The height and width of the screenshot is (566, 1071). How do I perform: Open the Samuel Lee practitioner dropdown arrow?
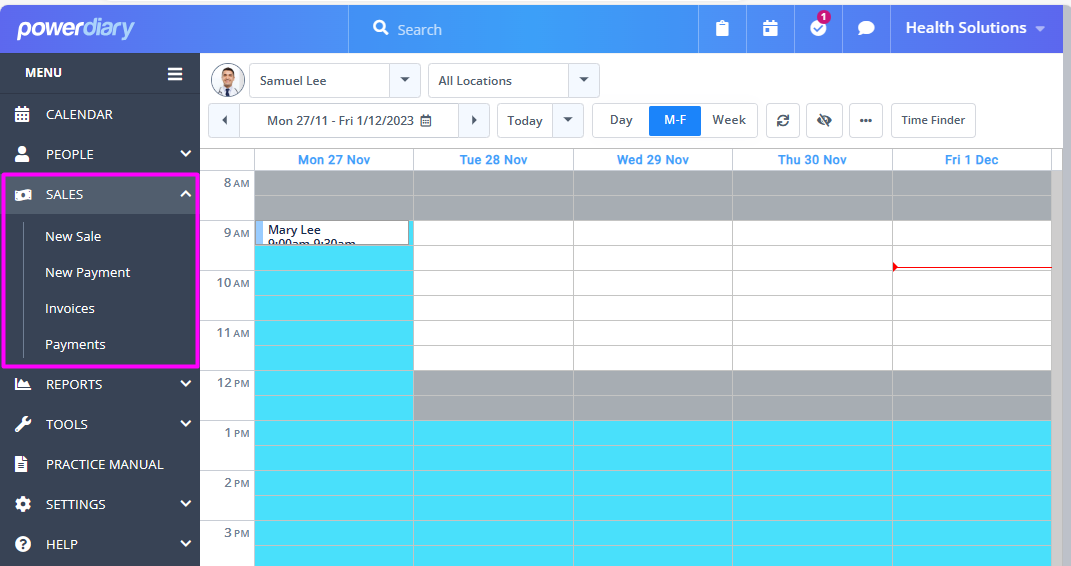(405, 80)
